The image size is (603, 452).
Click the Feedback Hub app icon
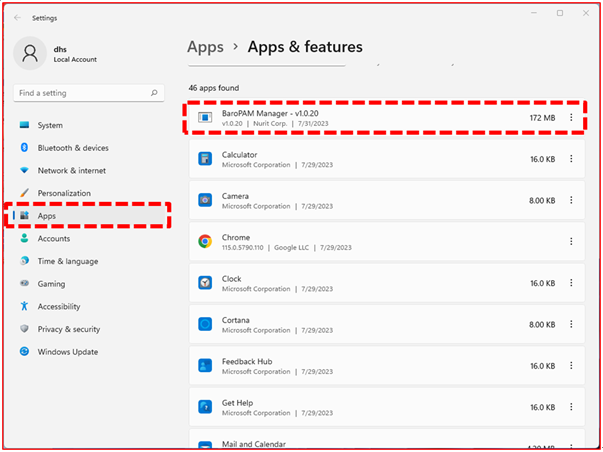(205, 365)
